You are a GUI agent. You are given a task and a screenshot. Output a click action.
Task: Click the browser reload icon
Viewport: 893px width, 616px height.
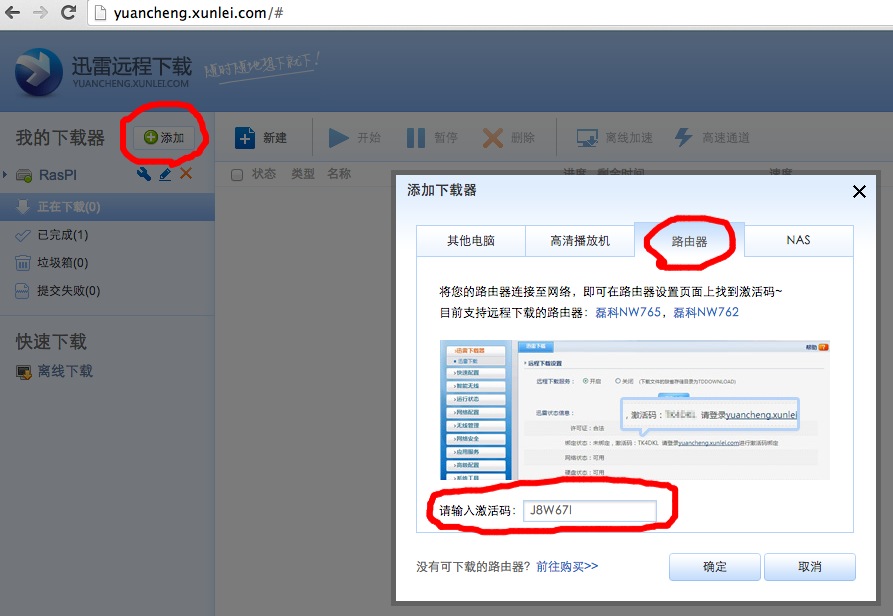pos(69,13)
